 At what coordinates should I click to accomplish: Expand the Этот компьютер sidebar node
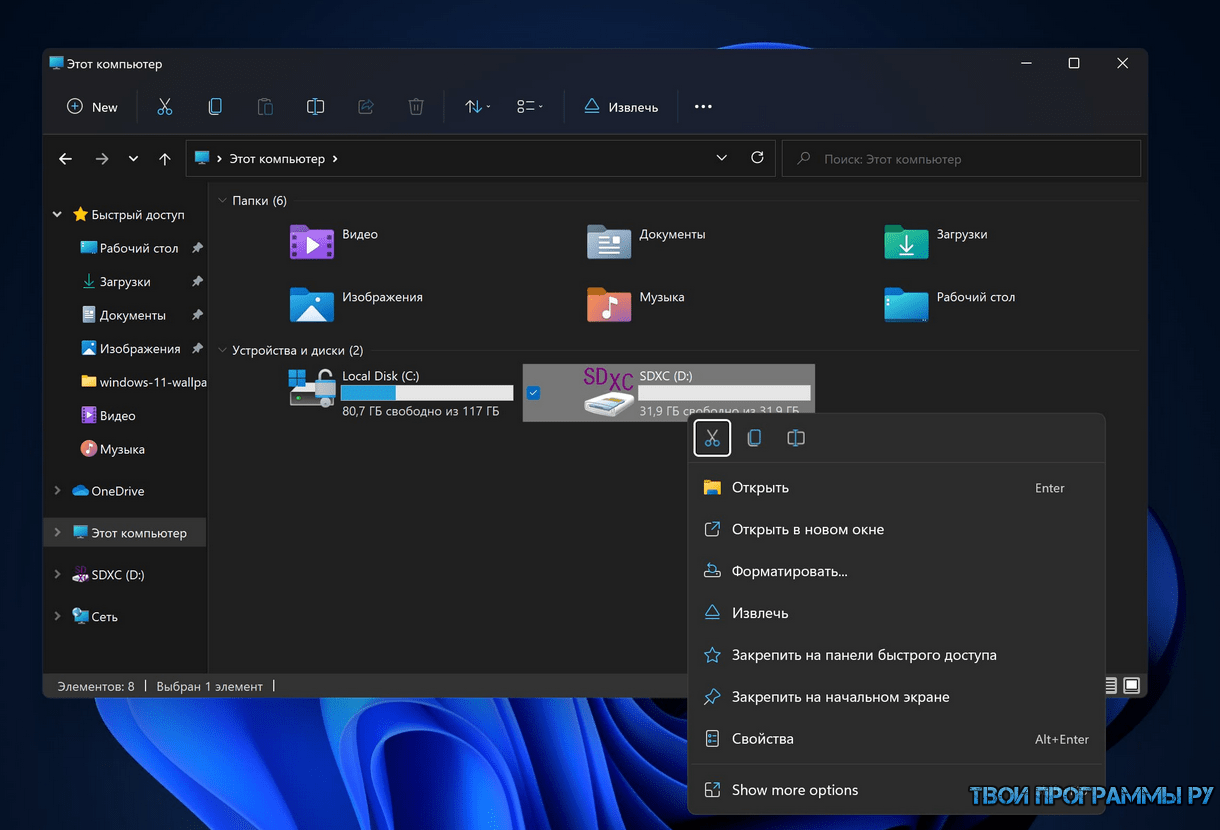(57, 533)
